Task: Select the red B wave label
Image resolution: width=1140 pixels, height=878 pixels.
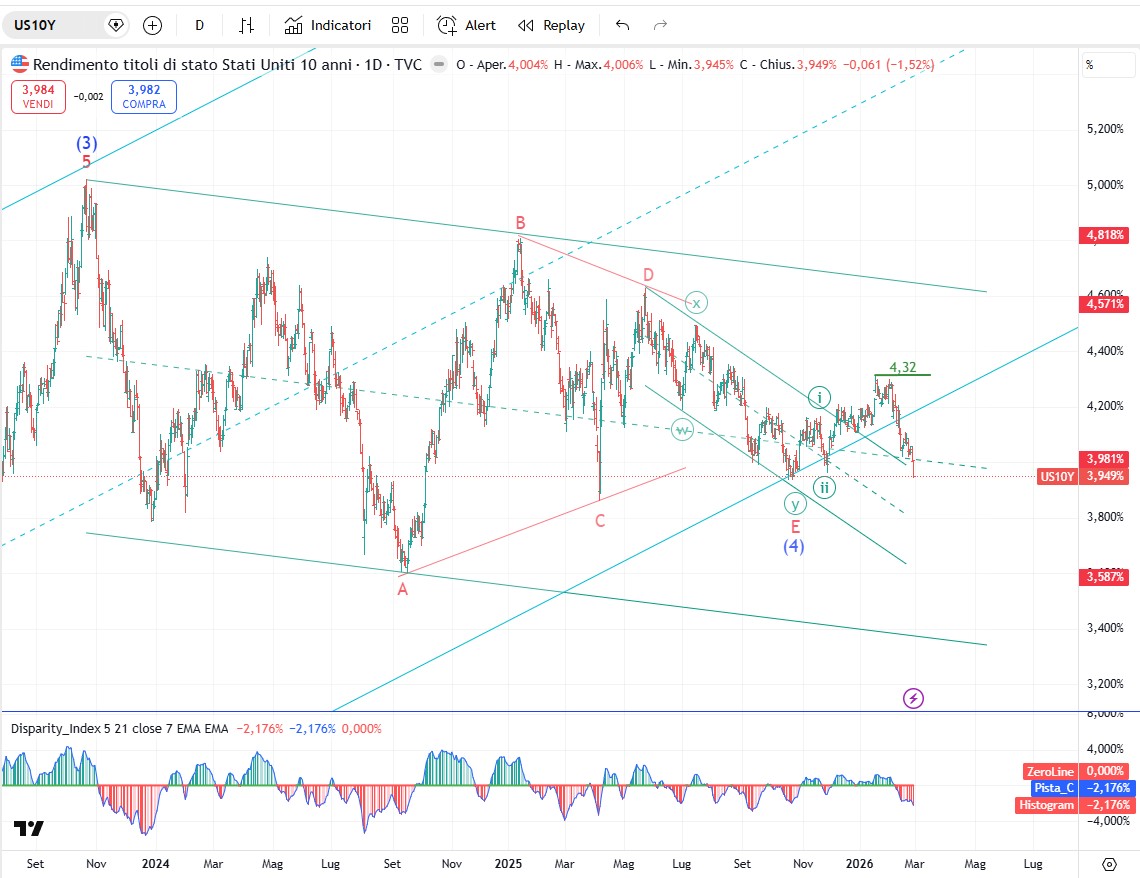Action: (x=521, y=222)
